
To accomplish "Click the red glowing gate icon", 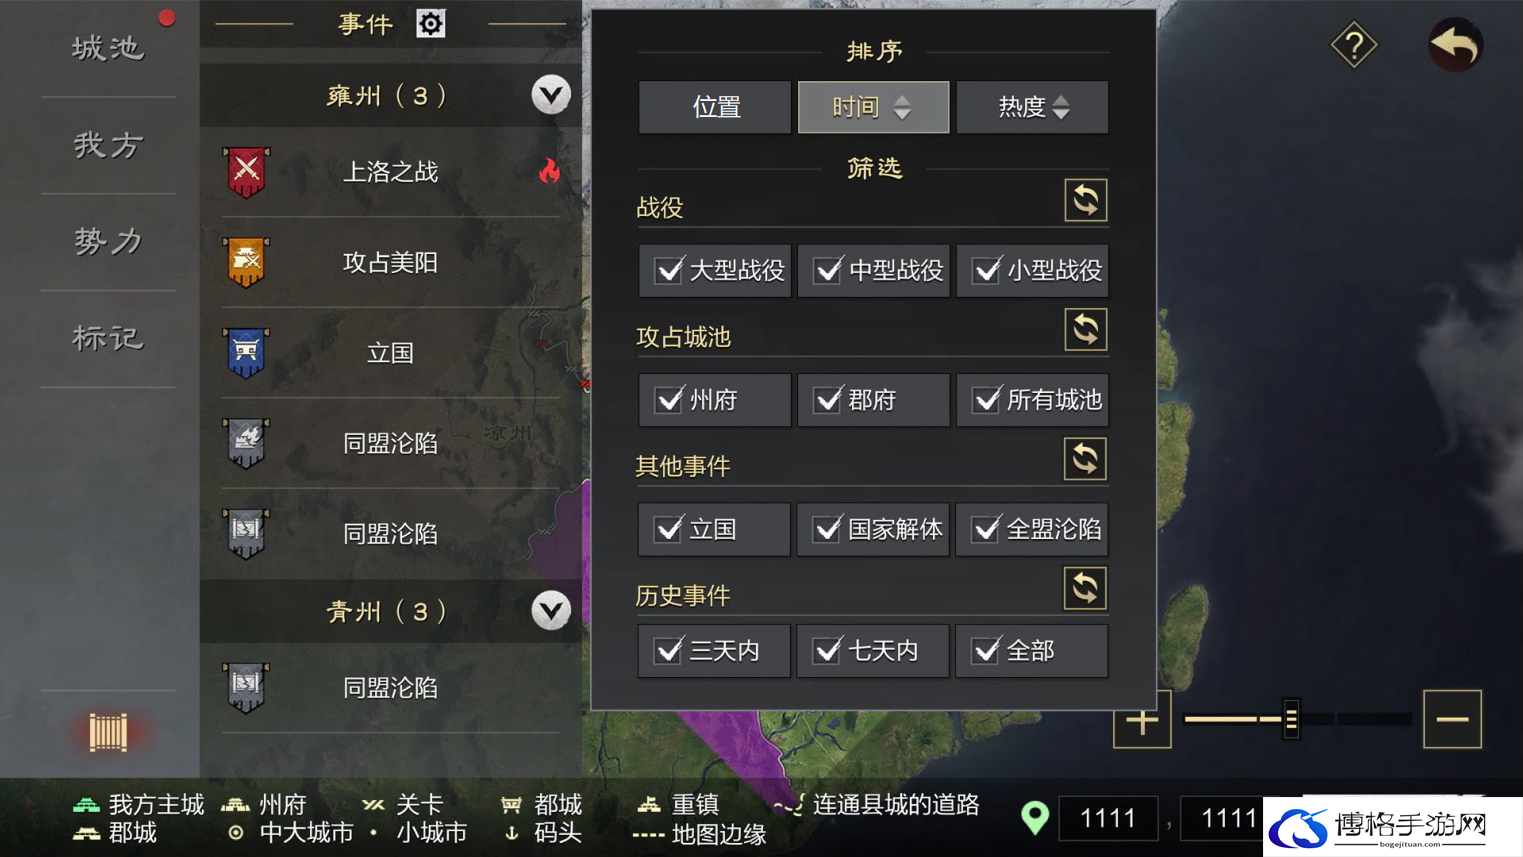I will point(108,733).
